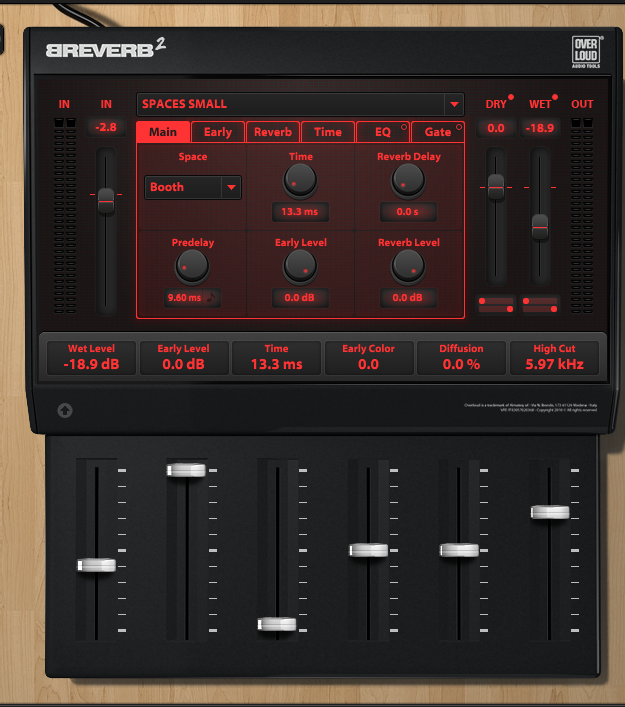Viewport: 625px width, 707px height.
Task: Select the Time tab
Action: point(328,132)
